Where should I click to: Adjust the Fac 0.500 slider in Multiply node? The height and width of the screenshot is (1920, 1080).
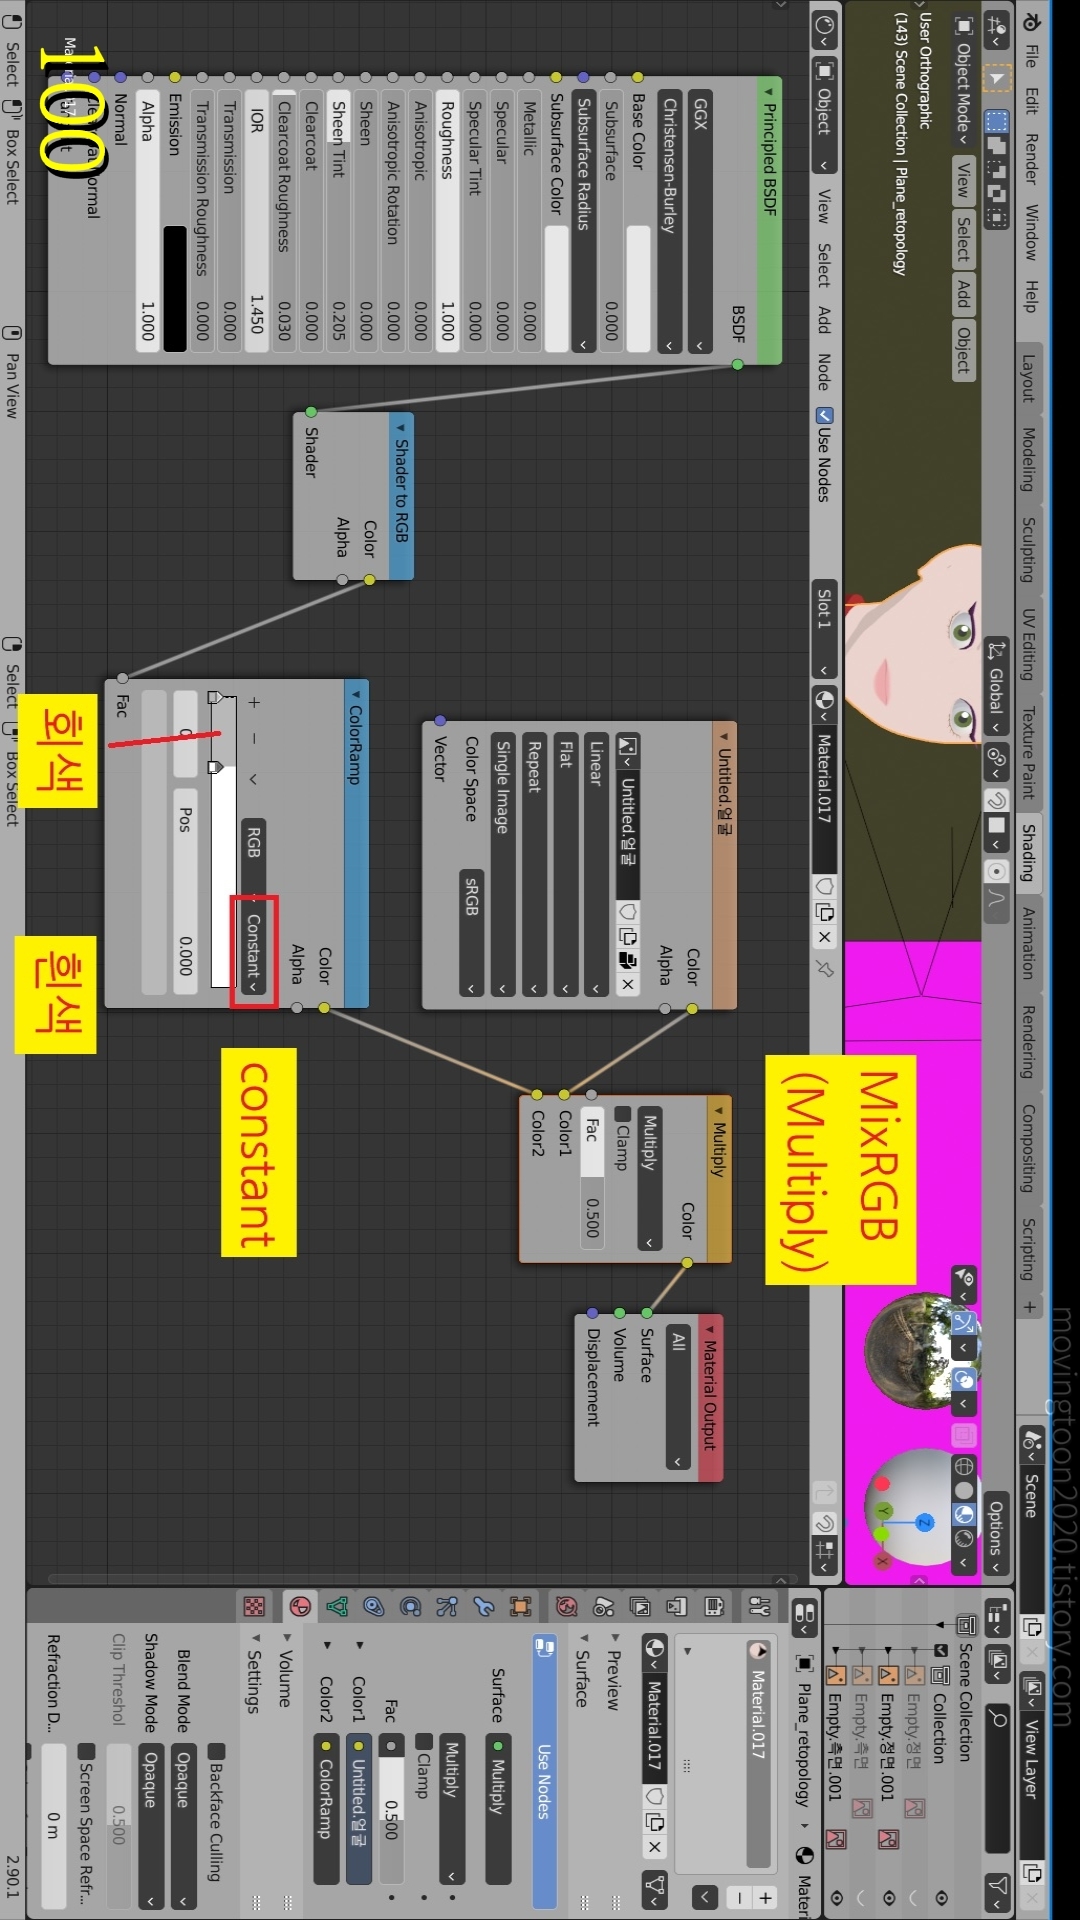(x=593, y=1179)
